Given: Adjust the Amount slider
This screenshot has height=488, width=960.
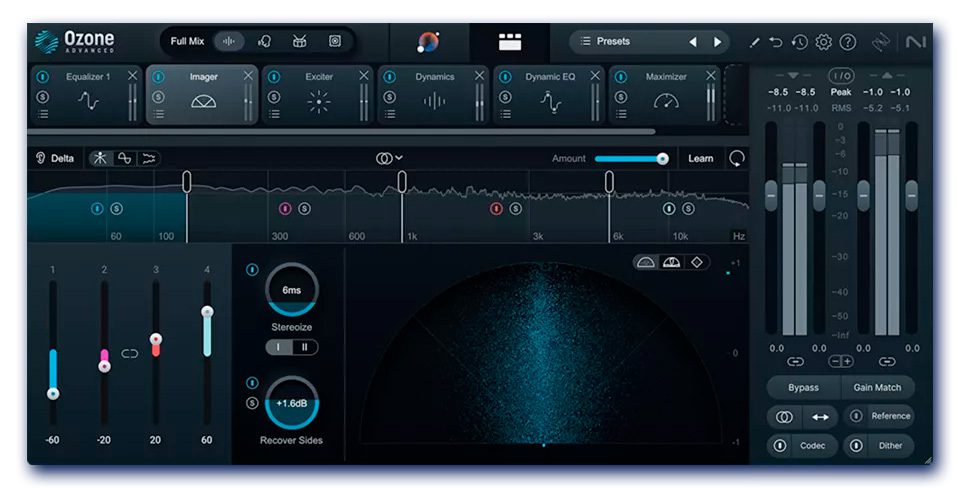Looking at the screenshot, I should [x=631, y=159].
